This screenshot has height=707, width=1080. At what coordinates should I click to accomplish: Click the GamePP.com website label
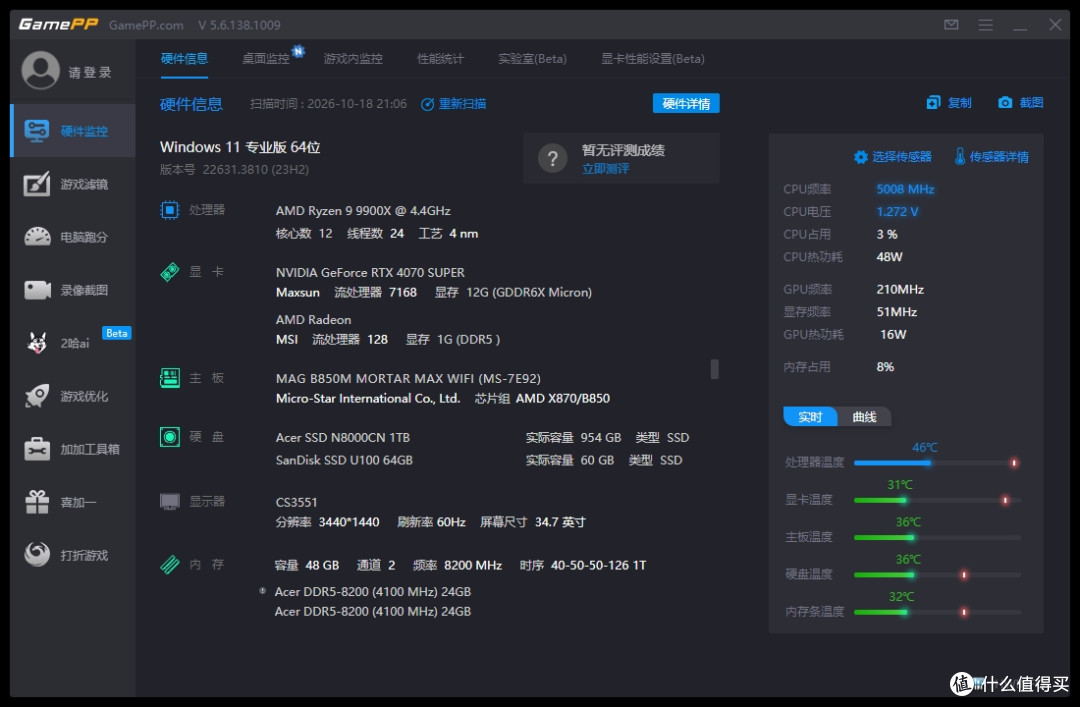[x=146, y=25]
